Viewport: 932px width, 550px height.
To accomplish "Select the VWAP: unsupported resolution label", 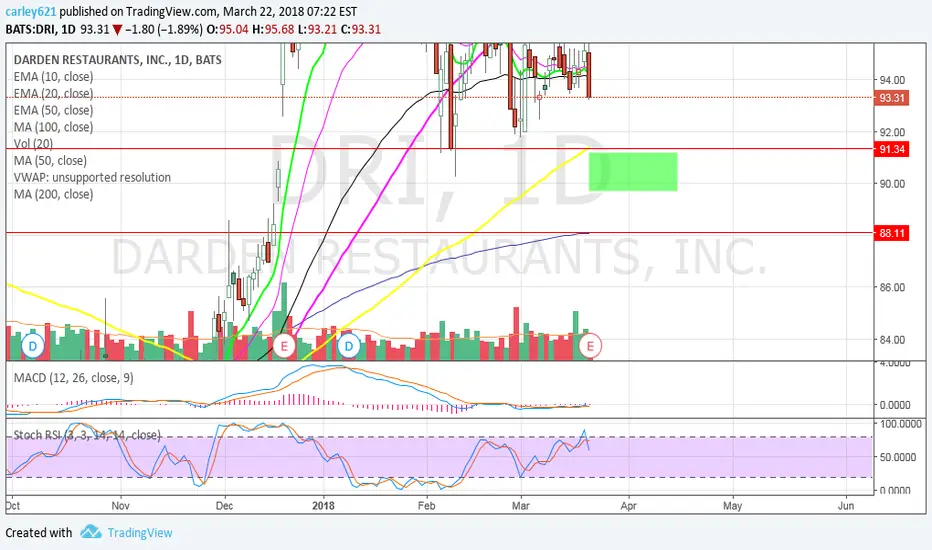I will pos(92,177).
